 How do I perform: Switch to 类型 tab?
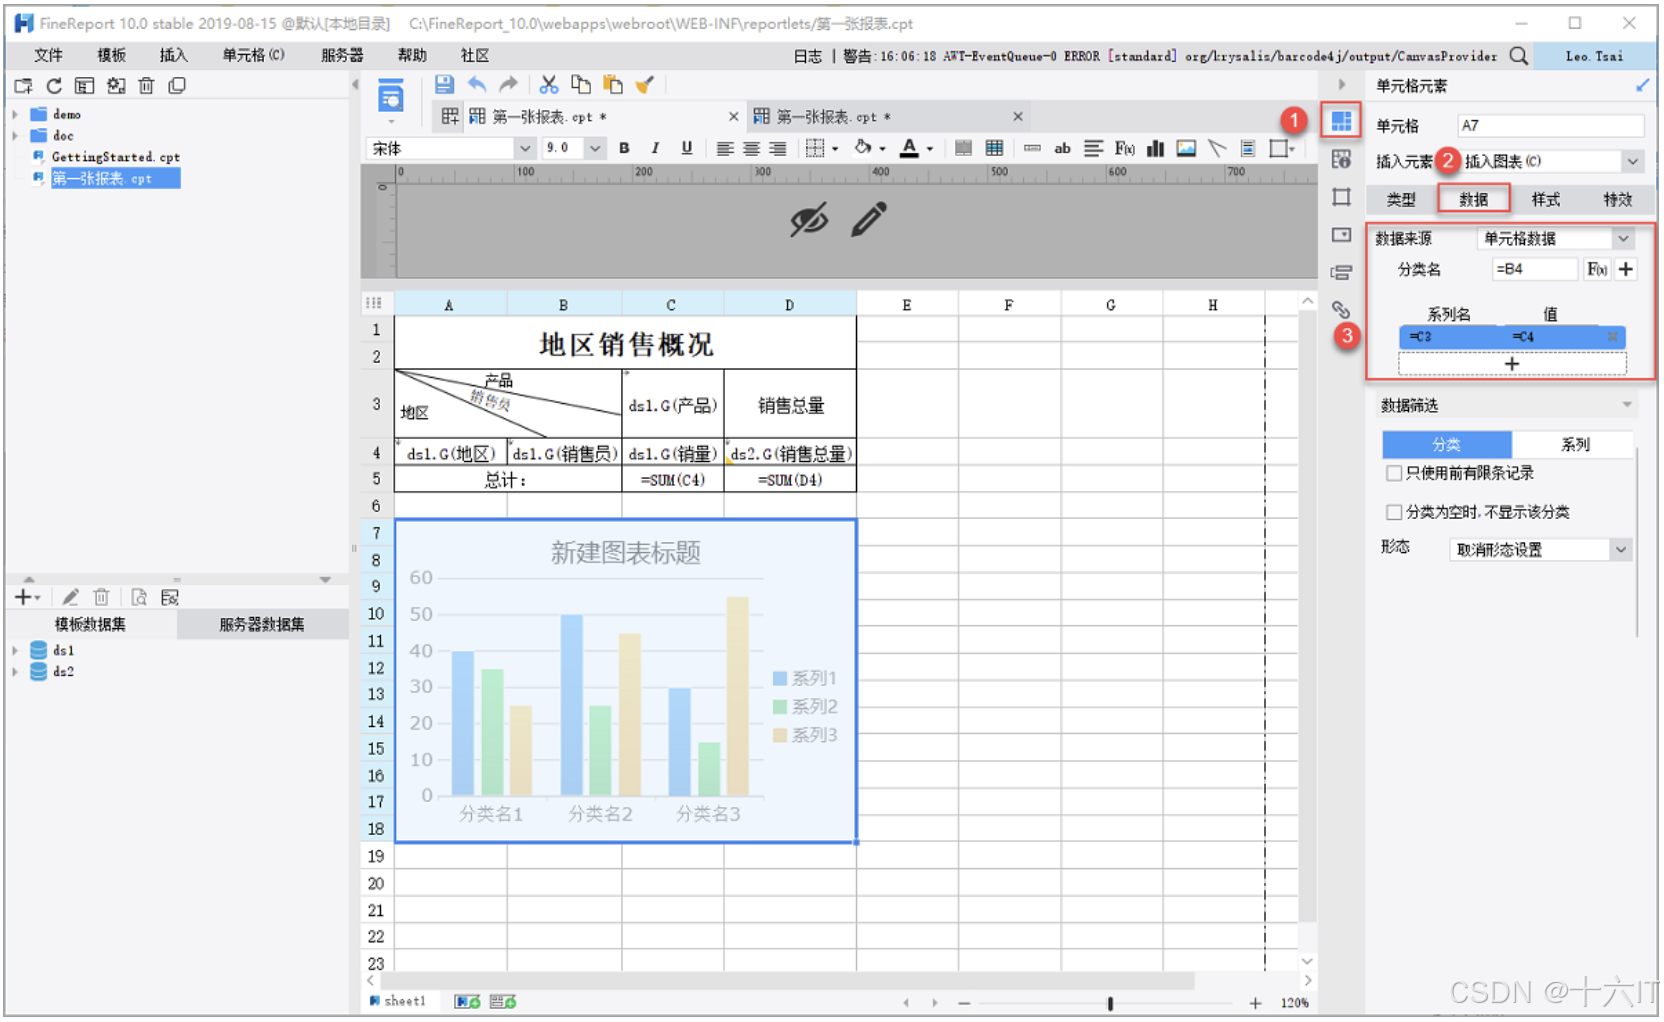pyautogui.click(x=1401, y=199)
